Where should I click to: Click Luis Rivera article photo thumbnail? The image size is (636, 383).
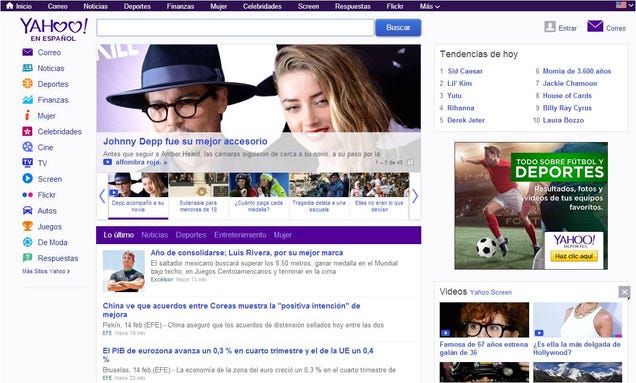pos(123,271)
